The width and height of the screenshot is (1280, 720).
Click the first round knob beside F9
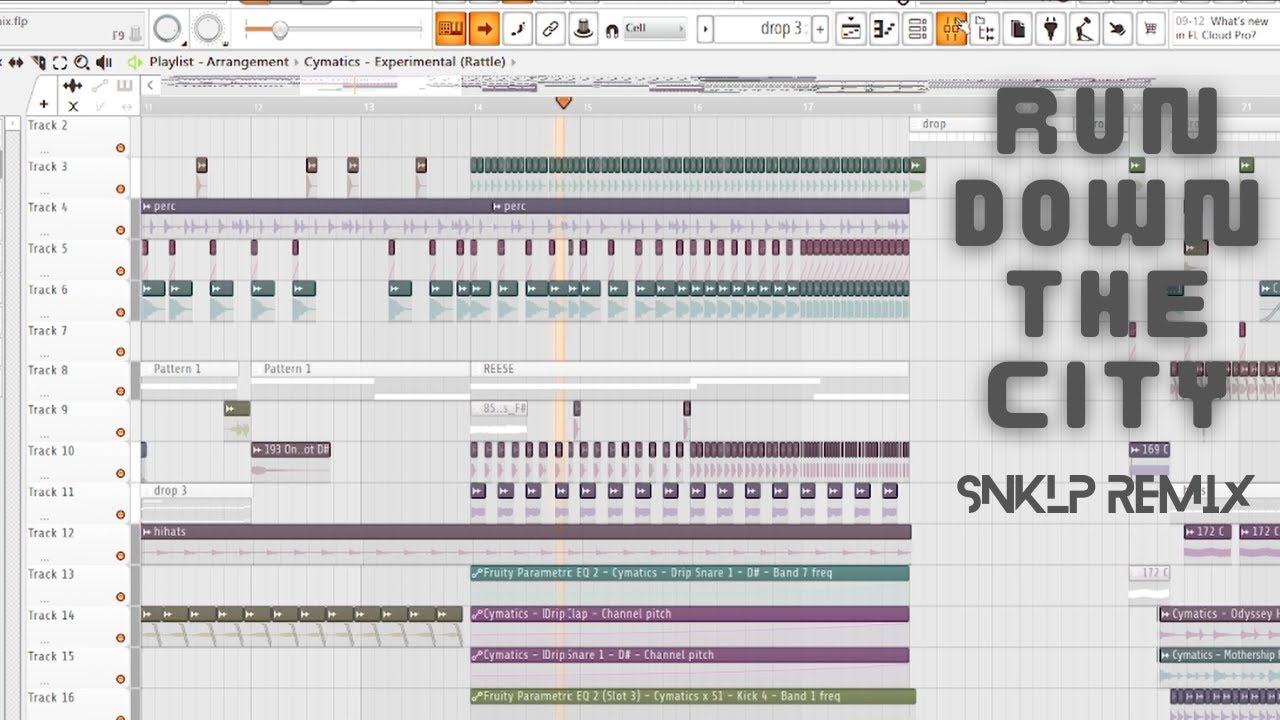168,29
